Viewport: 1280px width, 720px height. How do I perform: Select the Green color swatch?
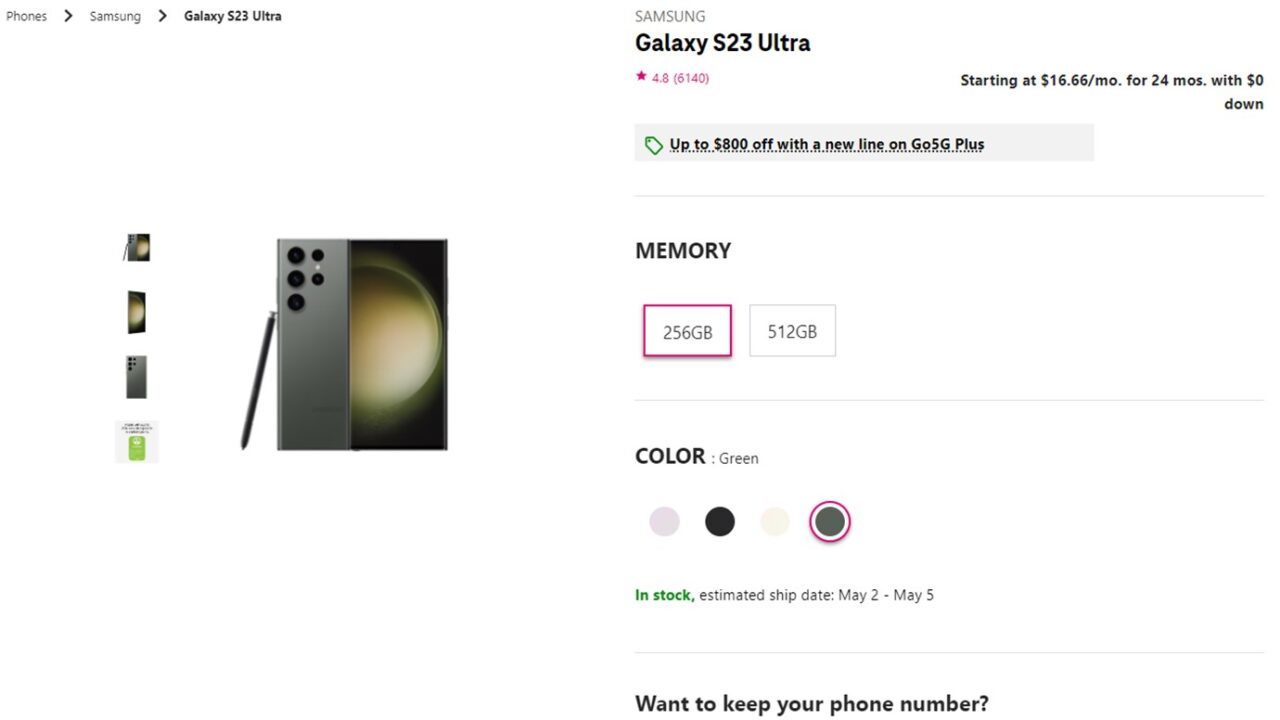[829, 521]
